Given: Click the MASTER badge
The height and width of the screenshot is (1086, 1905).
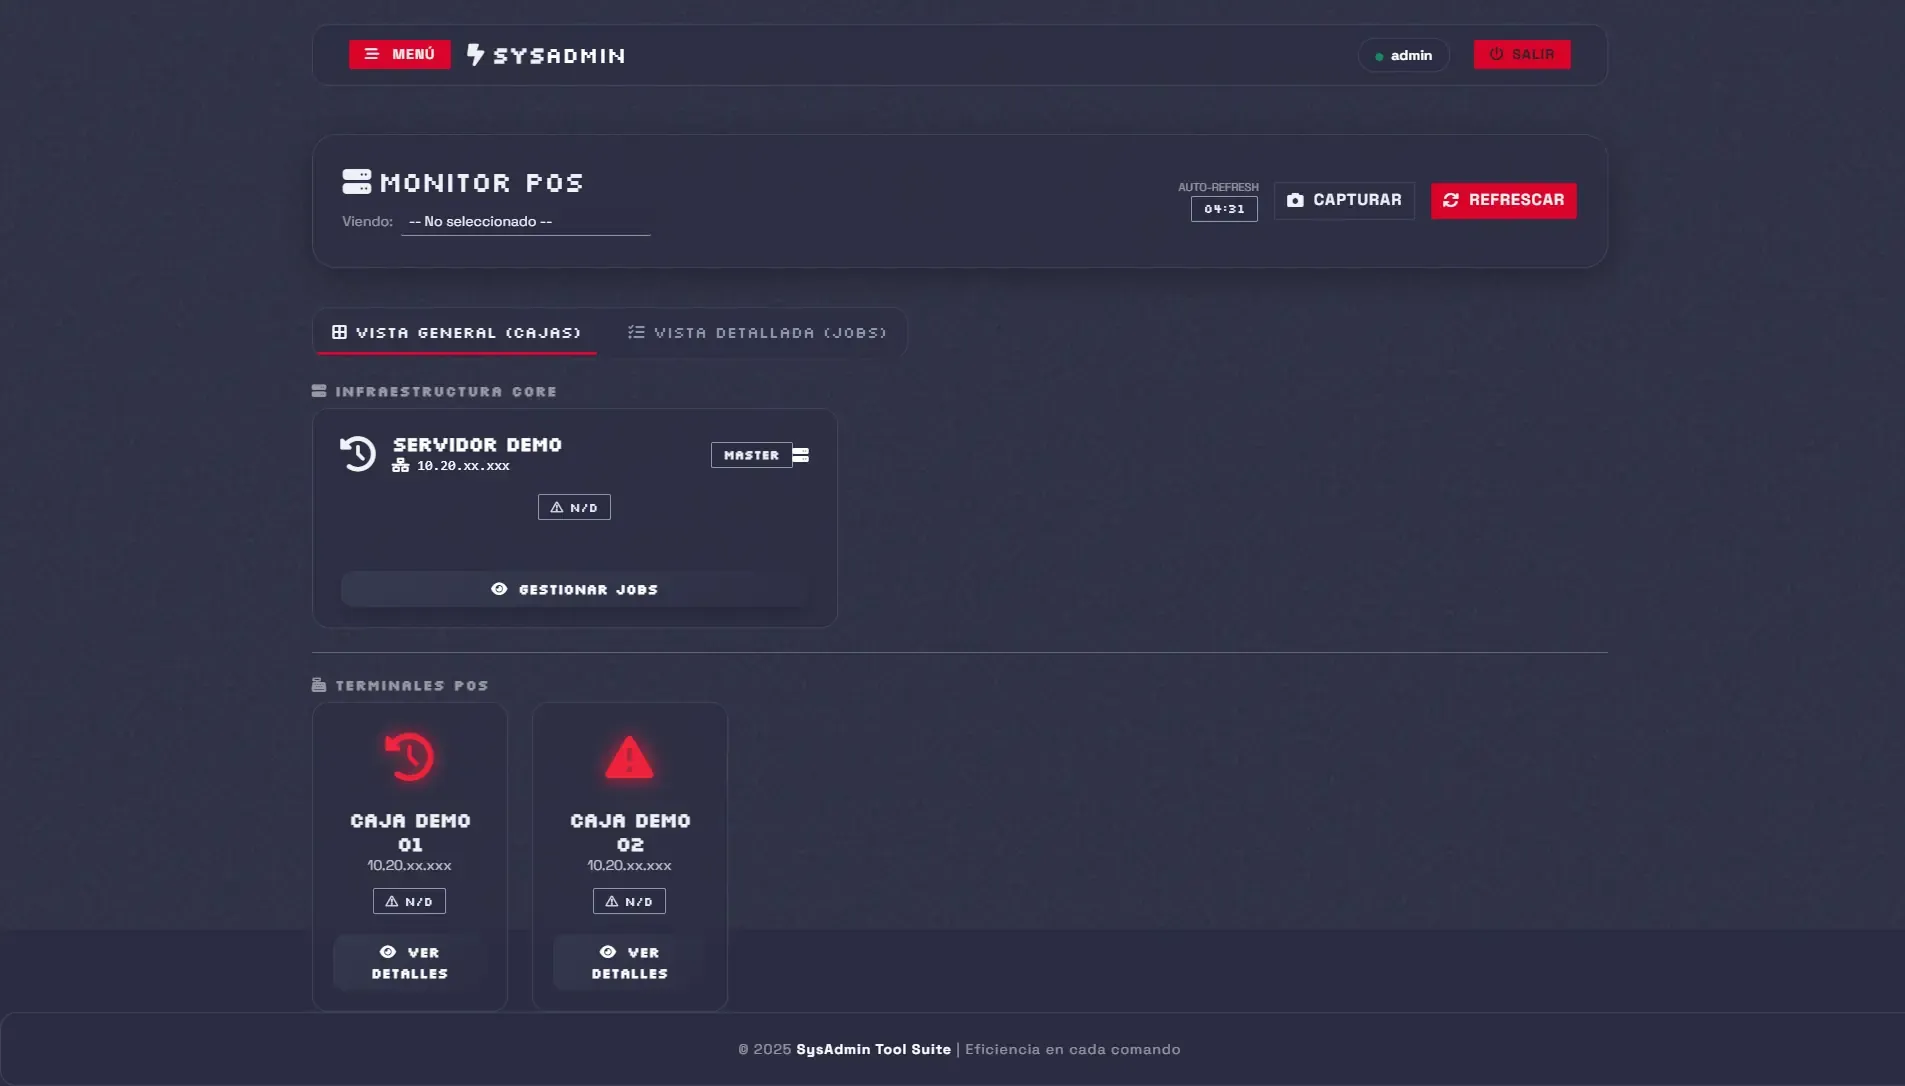Looking at the screenshot, I should coord(751,455).
